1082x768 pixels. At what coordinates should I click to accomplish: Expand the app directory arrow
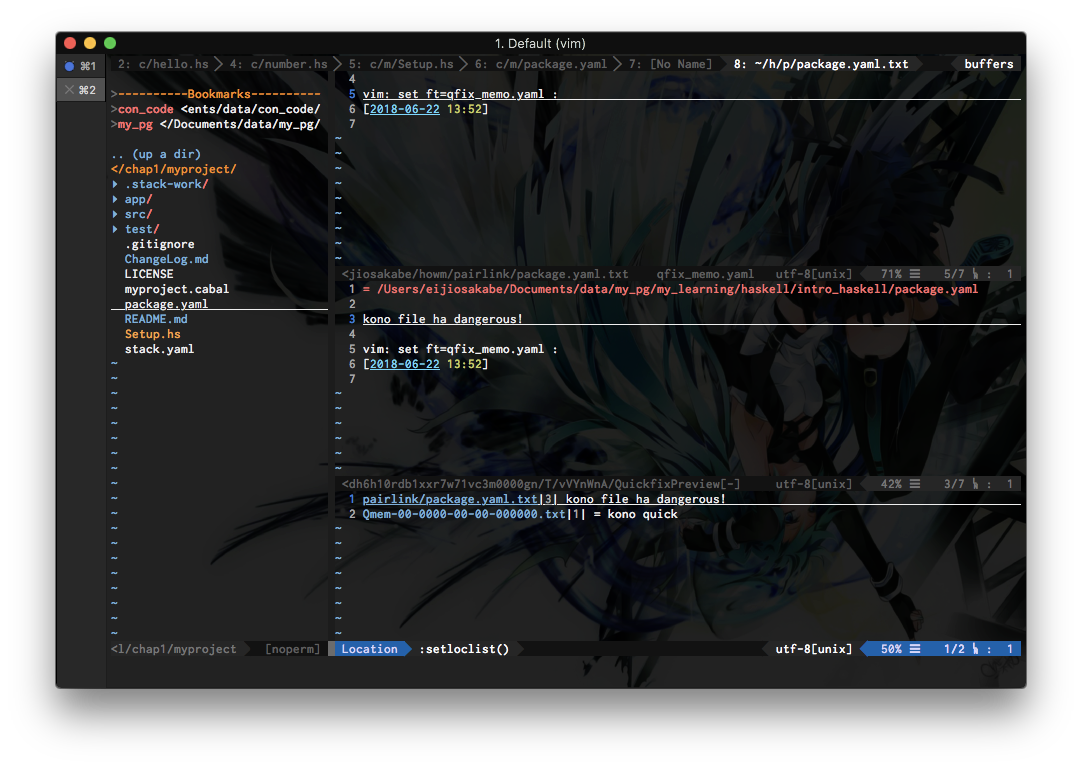click(x=116, y=199)
